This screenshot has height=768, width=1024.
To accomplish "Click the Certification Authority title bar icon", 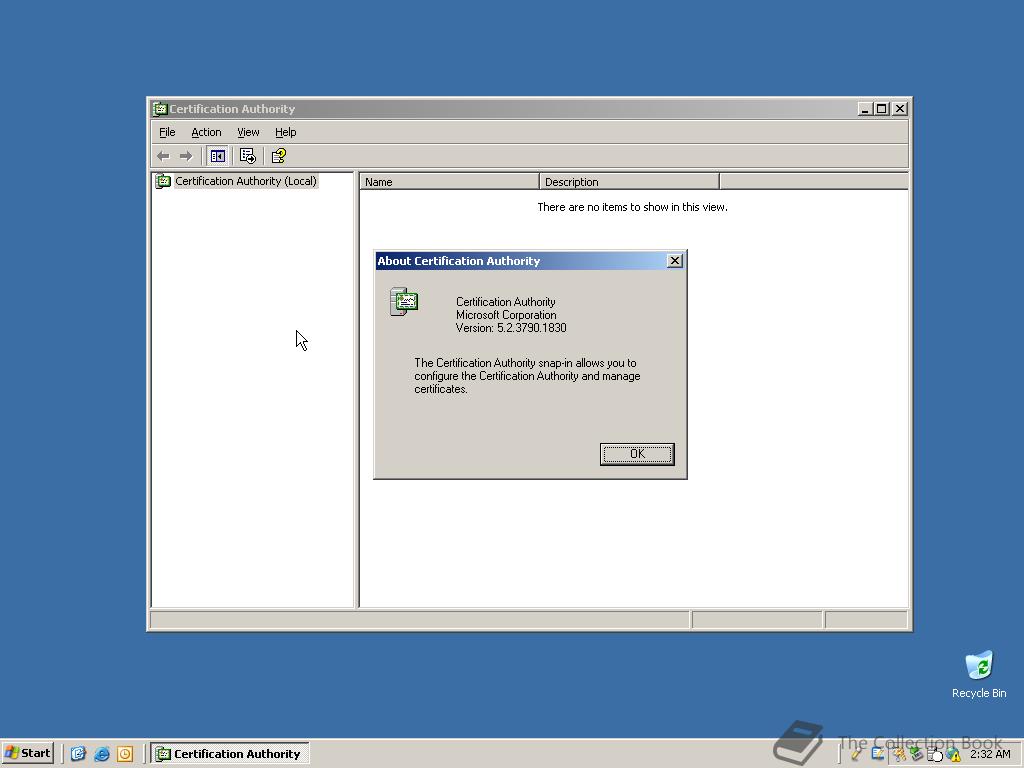I will tap(160, 109).
